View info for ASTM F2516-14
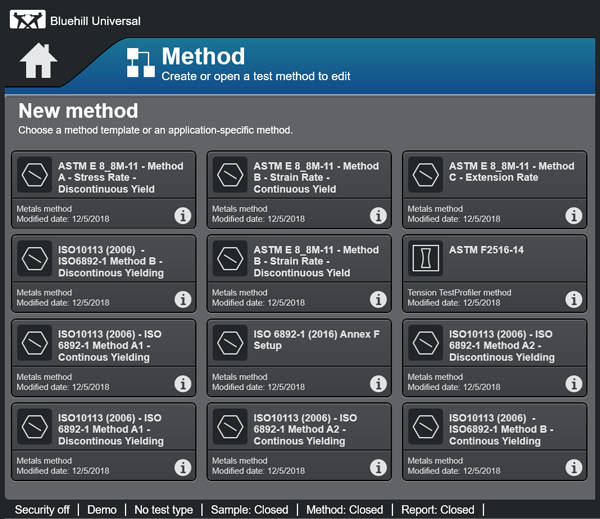This screenshot has width=600, height=519. point(574,299)
